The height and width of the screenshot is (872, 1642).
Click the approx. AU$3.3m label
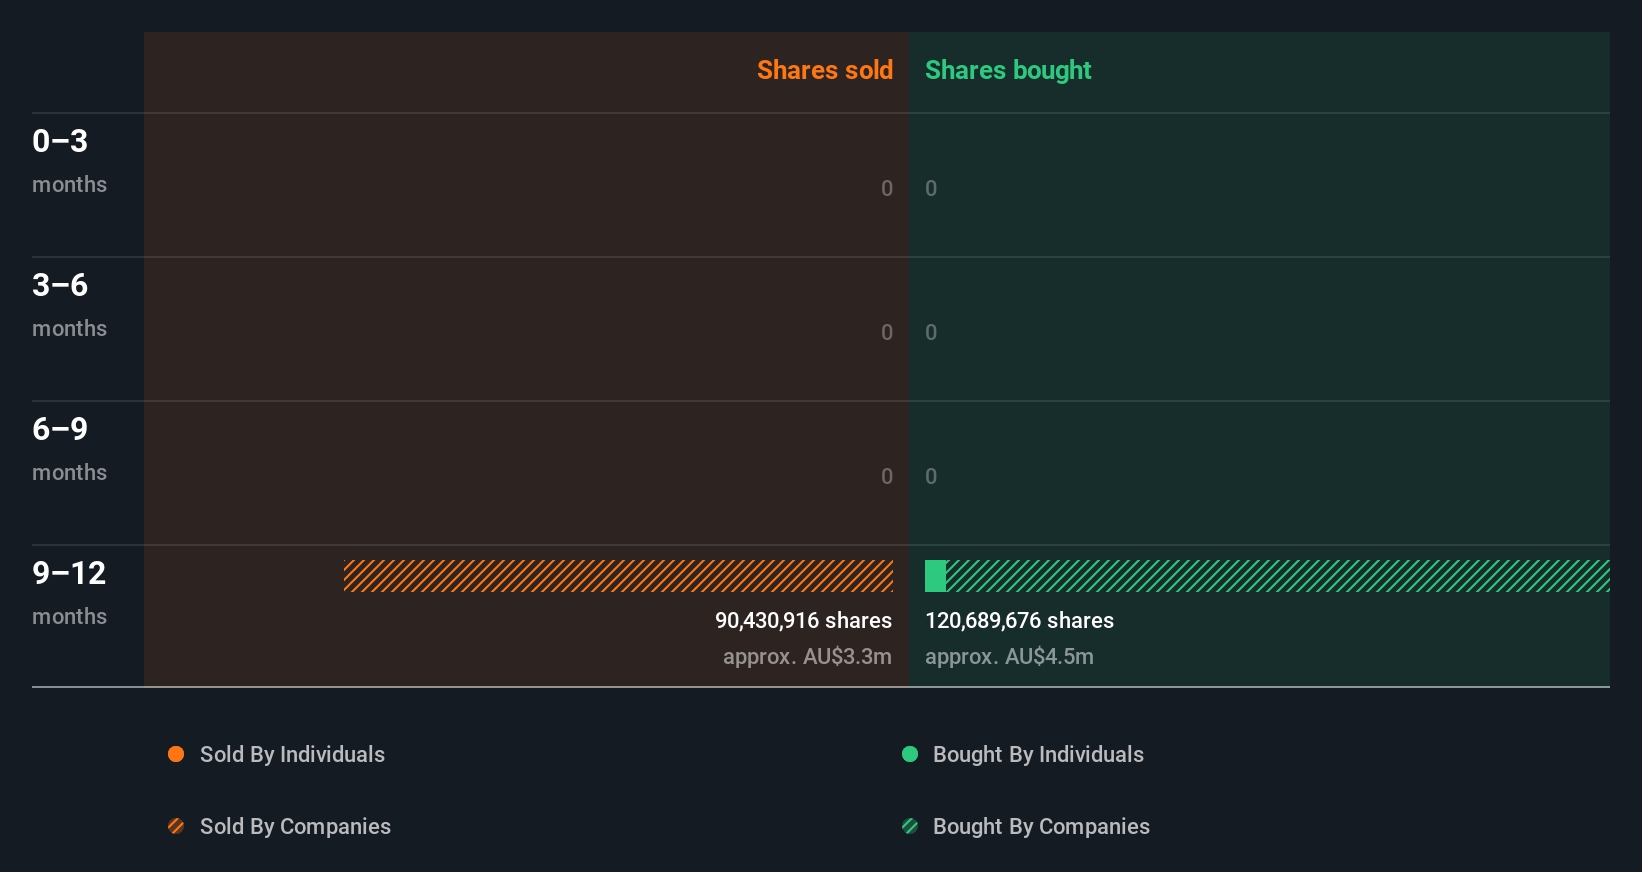click(x=807, y=657)
